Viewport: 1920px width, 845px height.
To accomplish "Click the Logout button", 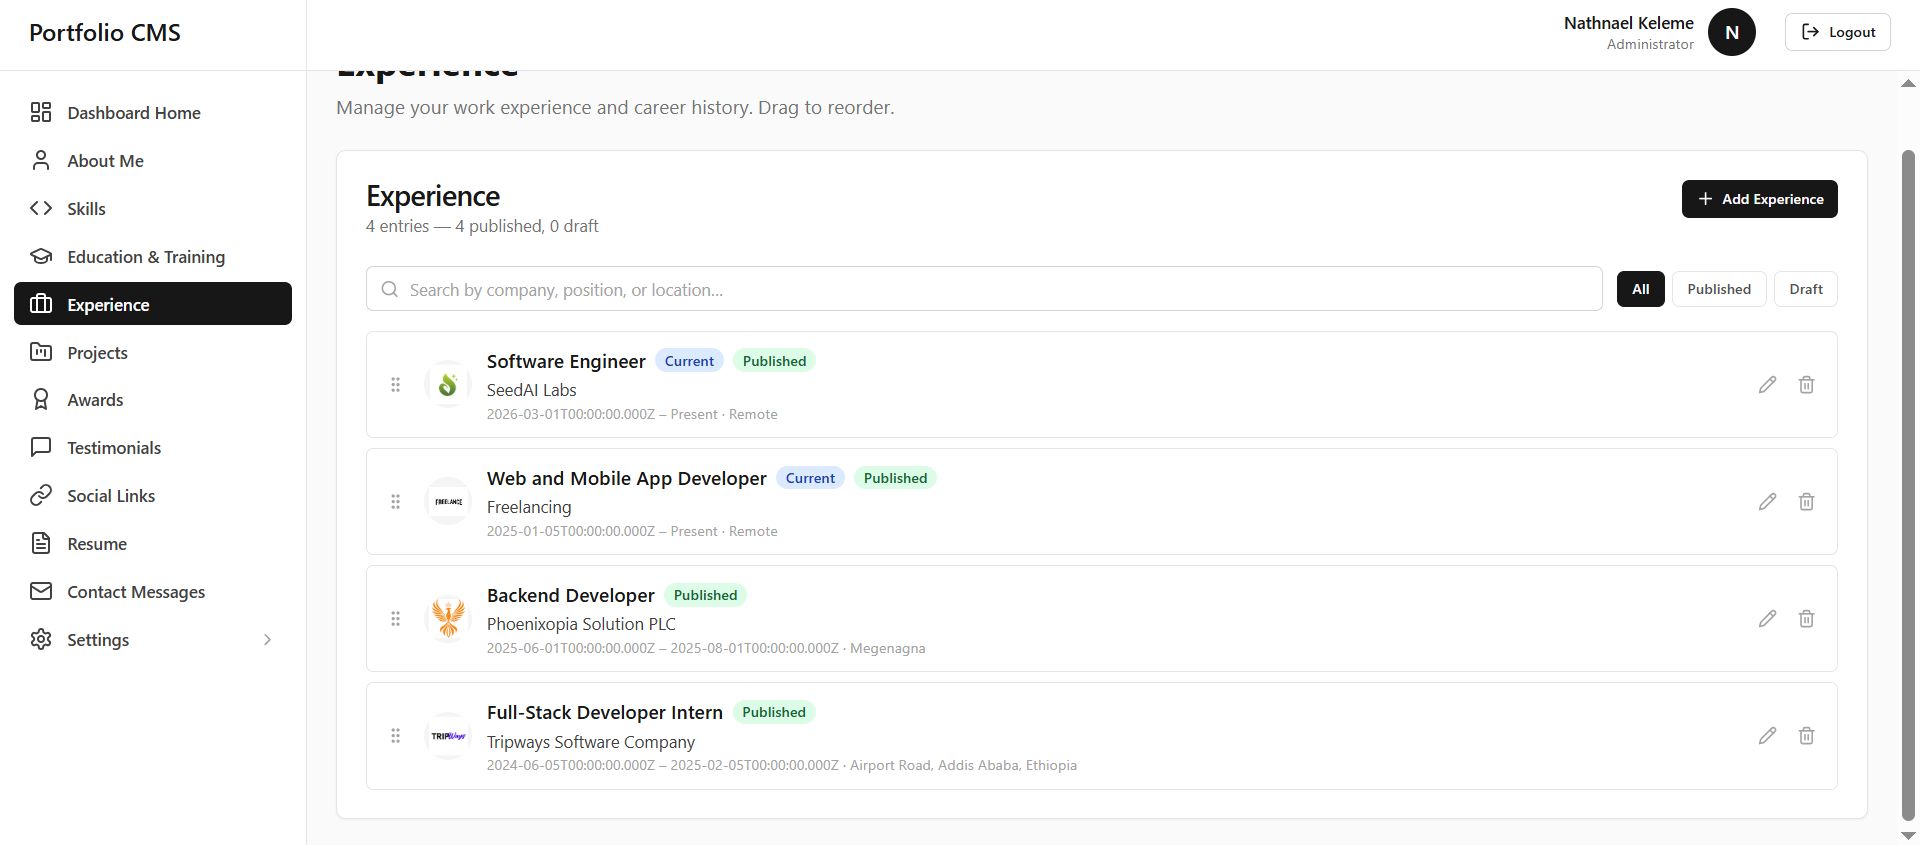I will coord(1837,32).
